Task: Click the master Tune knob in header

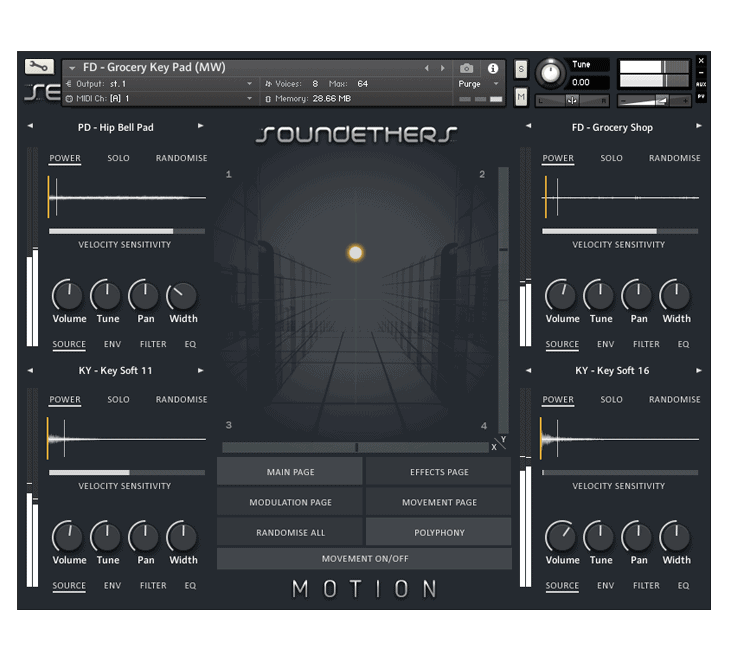Action: [x=550, y=73]
